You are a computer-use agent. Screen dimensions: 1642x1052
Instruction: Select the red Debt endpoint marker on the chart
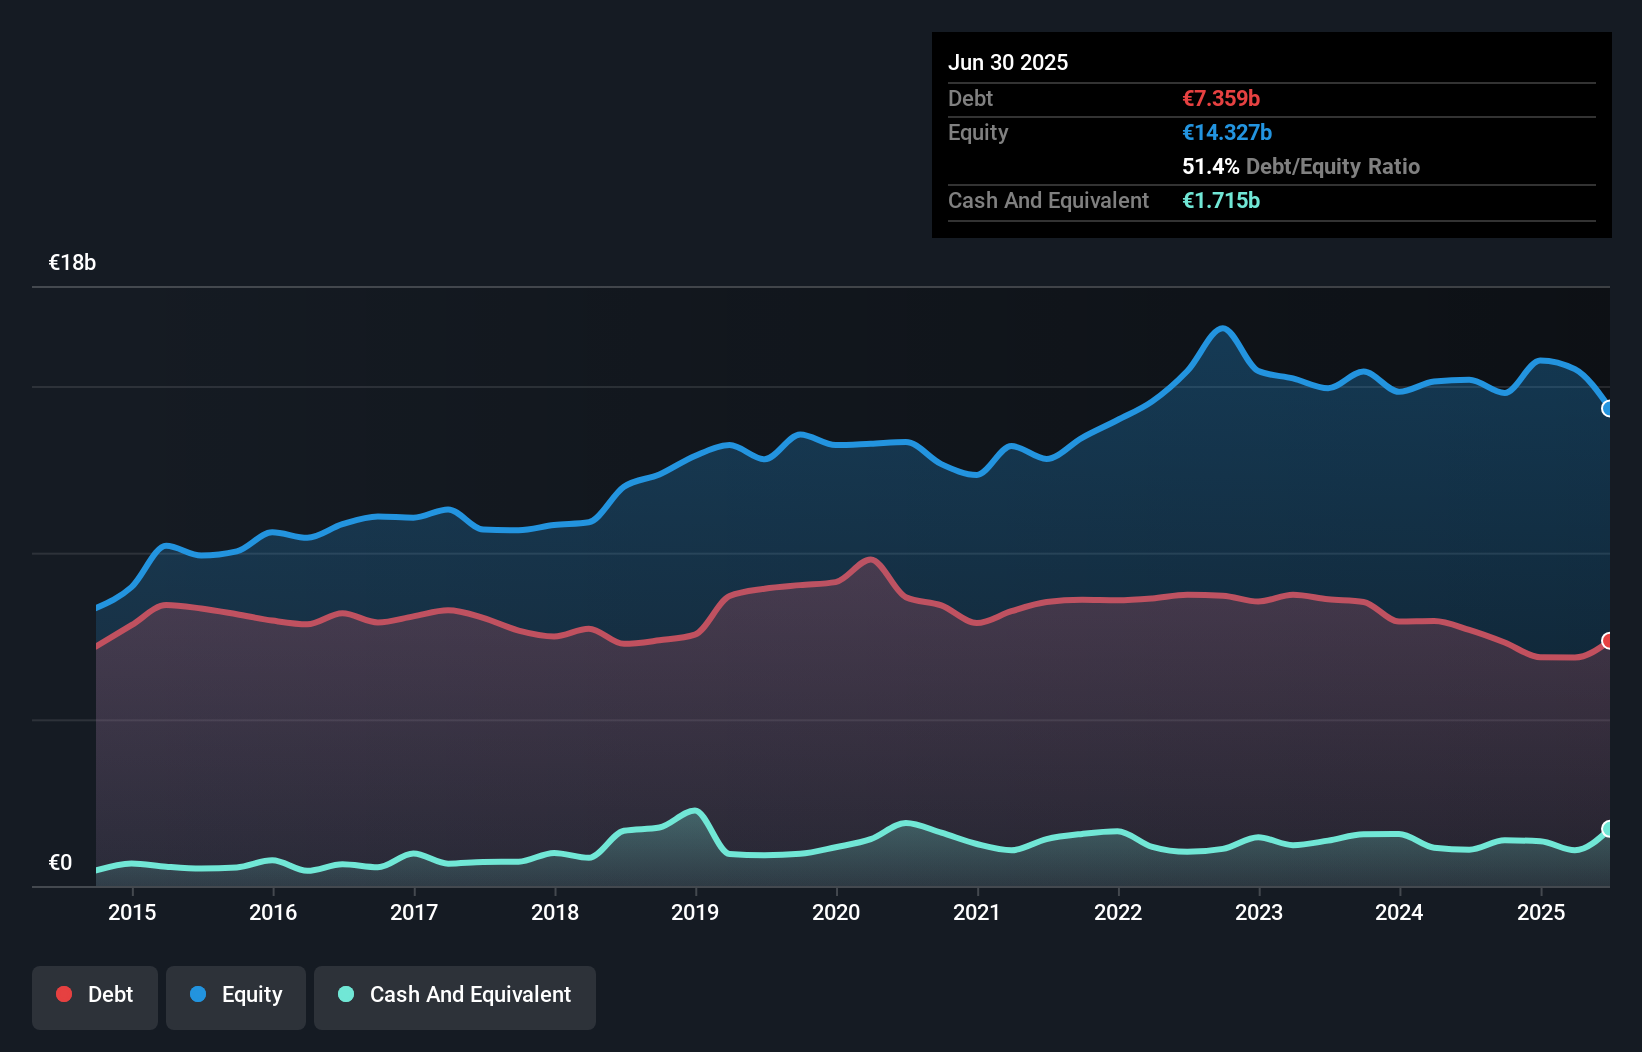point(1608,641)
